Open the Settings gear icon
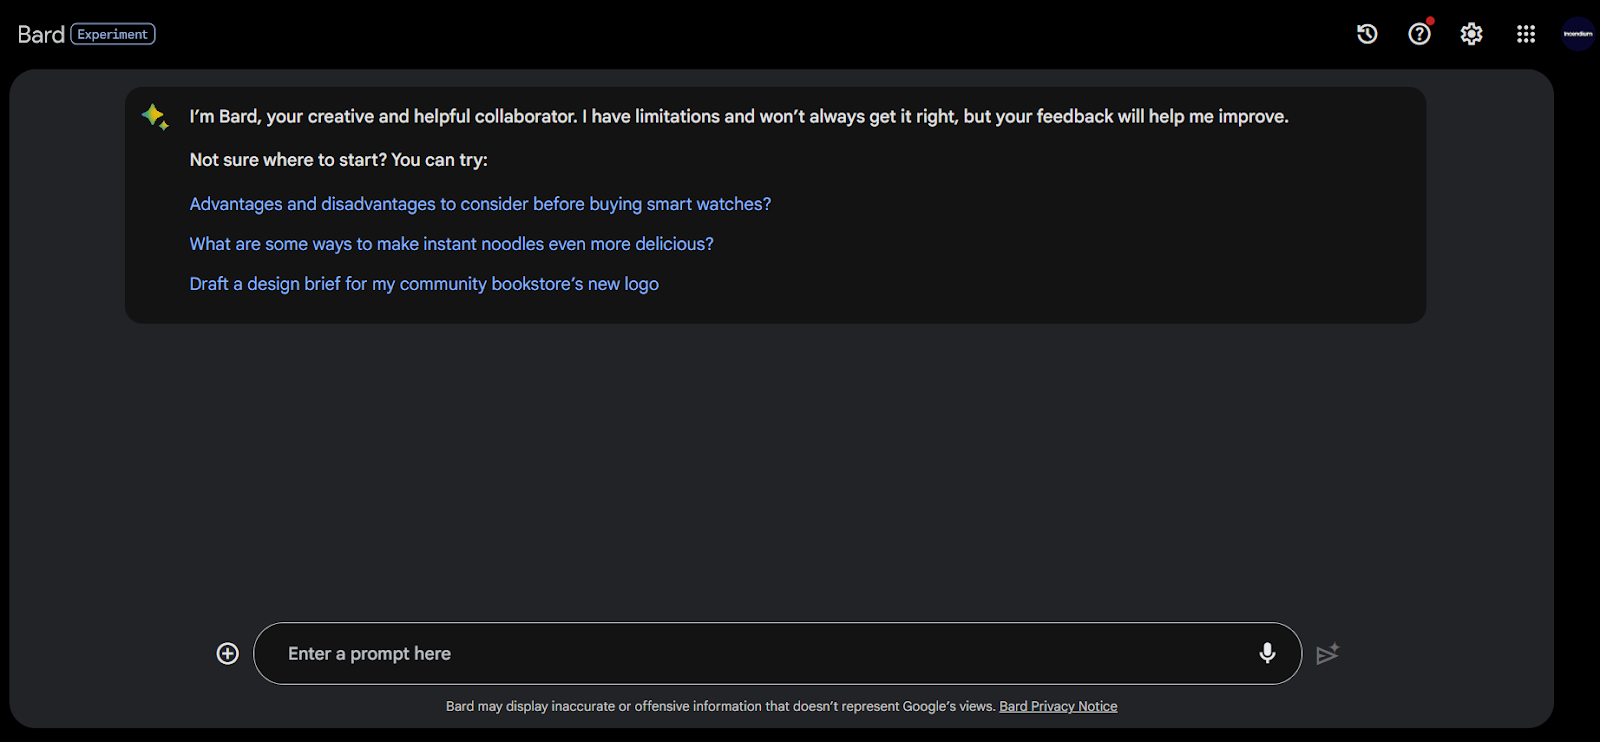Image resolution: width=1600 pixels, height=742 pixels. point(1471,34)
